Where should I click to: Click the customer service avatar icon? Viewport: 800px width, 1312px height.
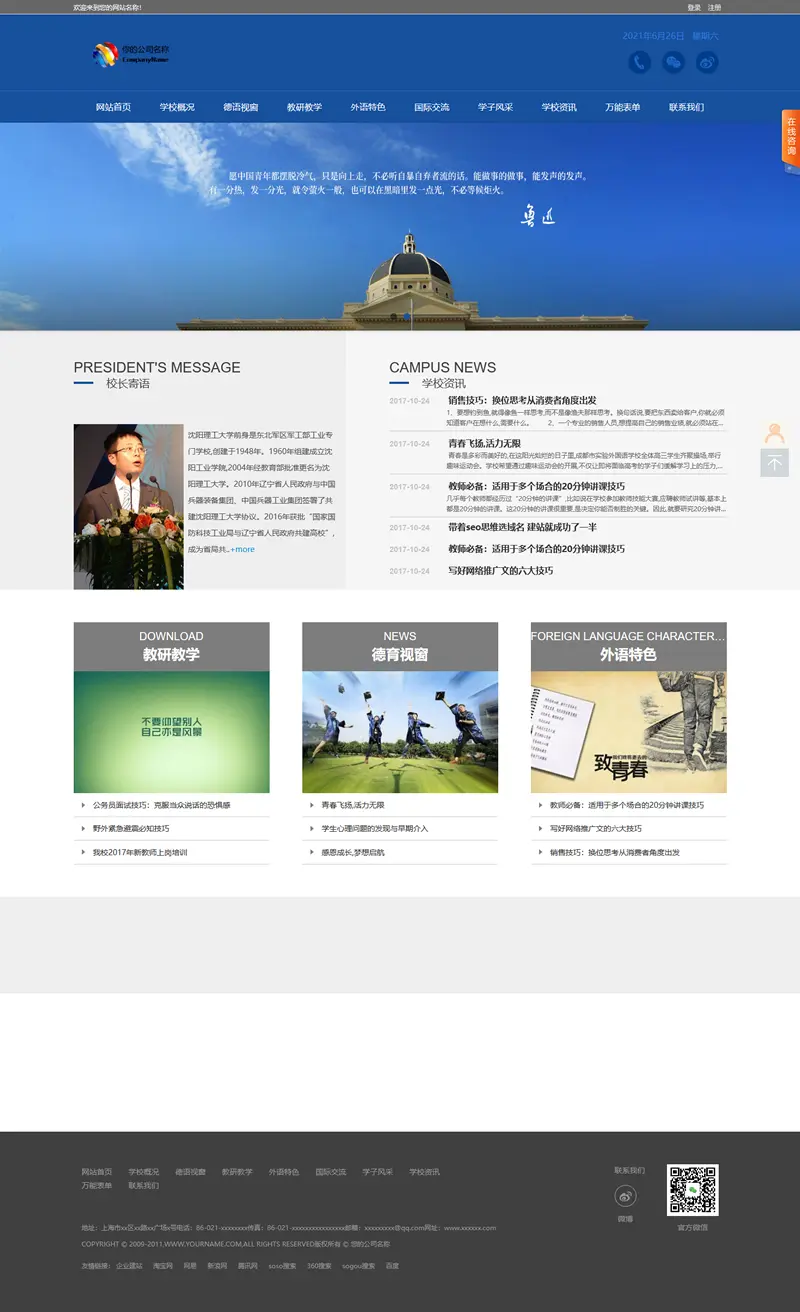click(x=774, y=434)
